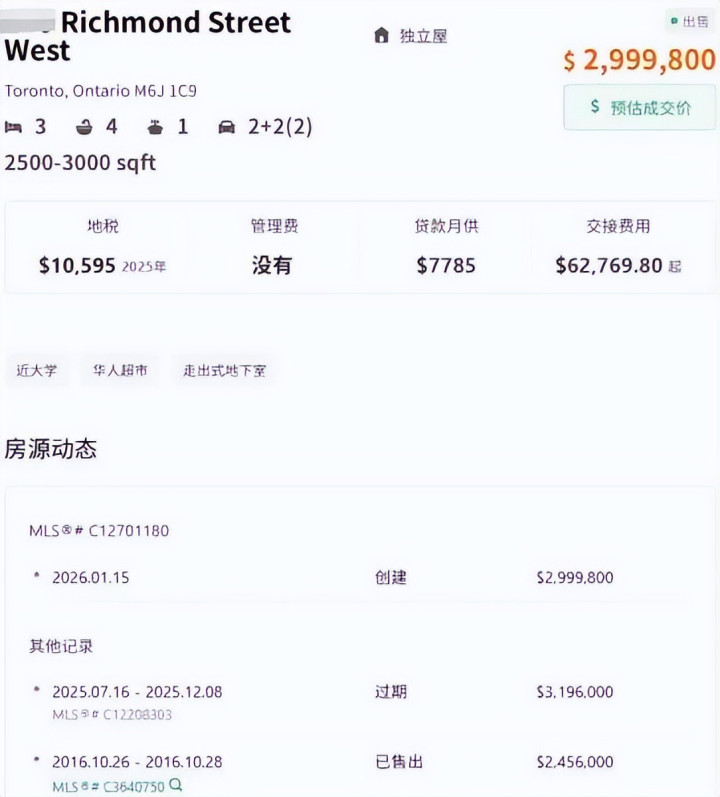The height and width of the screenshot is (797, 720).
Task: Select the 近大学 tag
Action: point(37,370)
